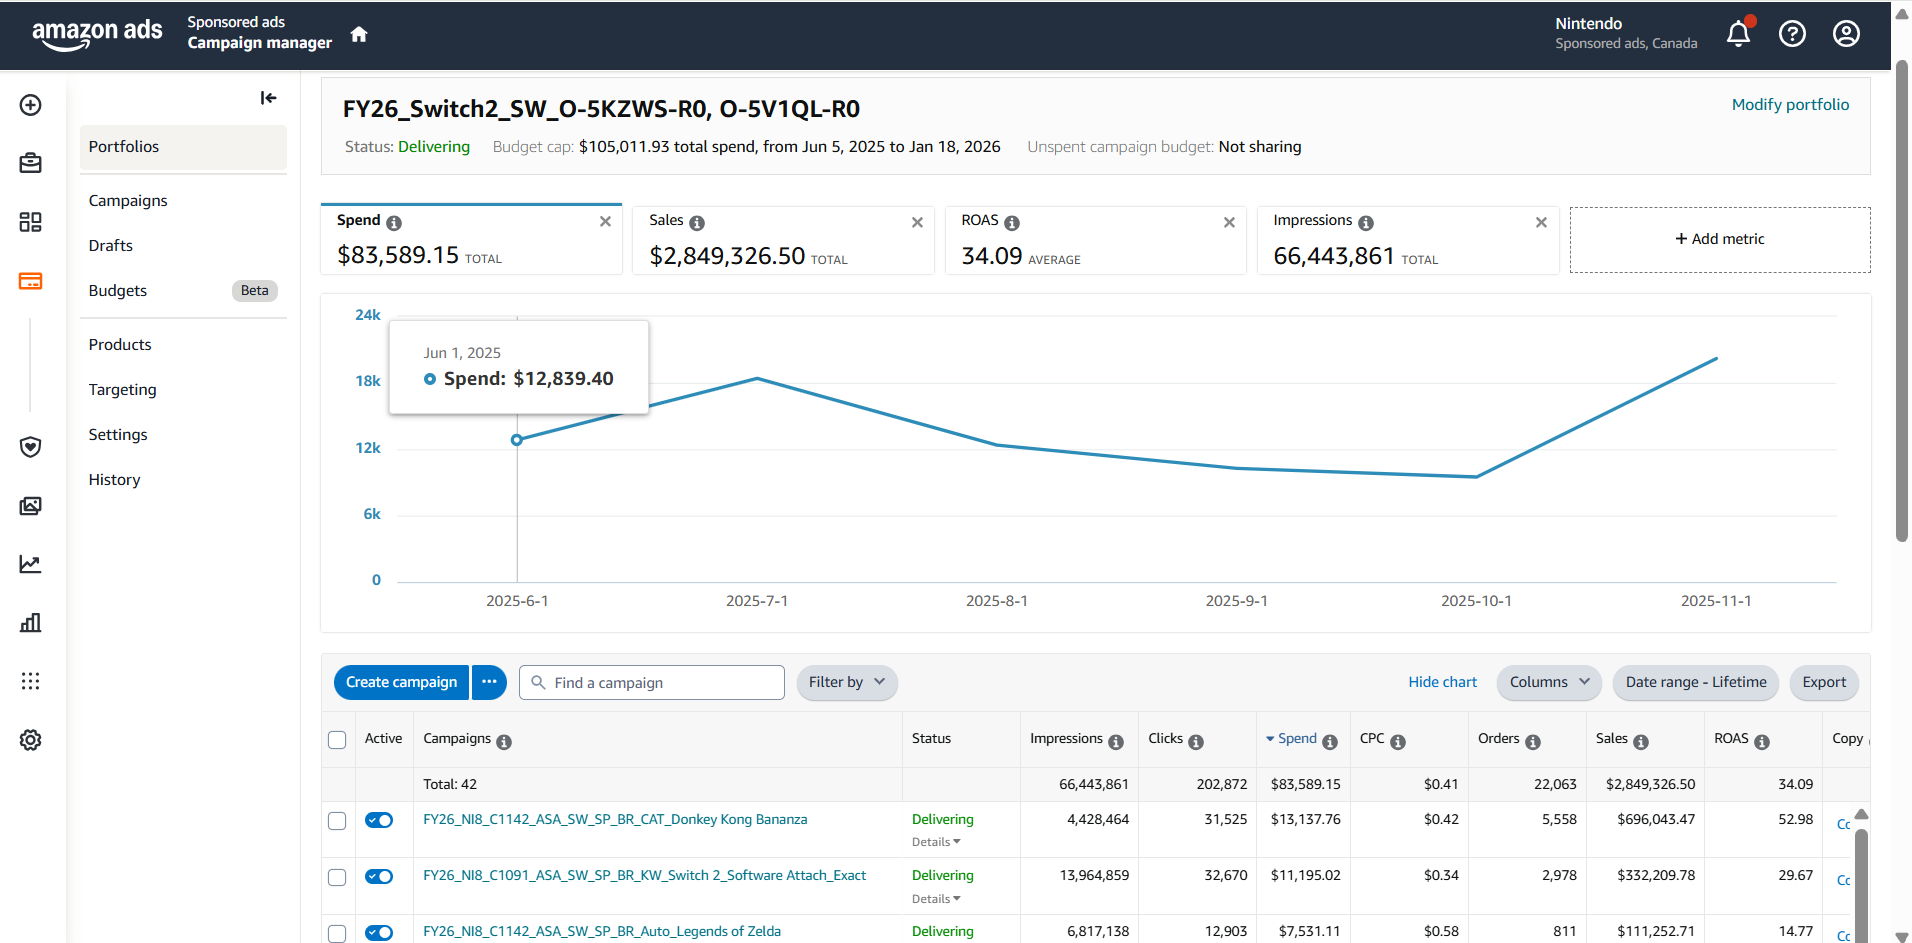Click the Spend info icon in metric card
Image resolution: width=1912 pixels, height=943 pixels.
point(394,223)
